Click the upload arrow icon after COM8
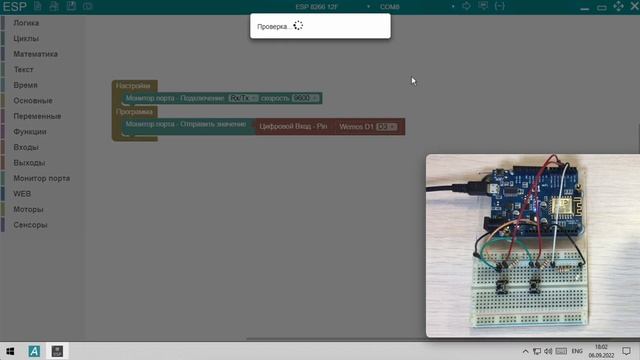This screenshot has width=640, height=360. [466, 6]
